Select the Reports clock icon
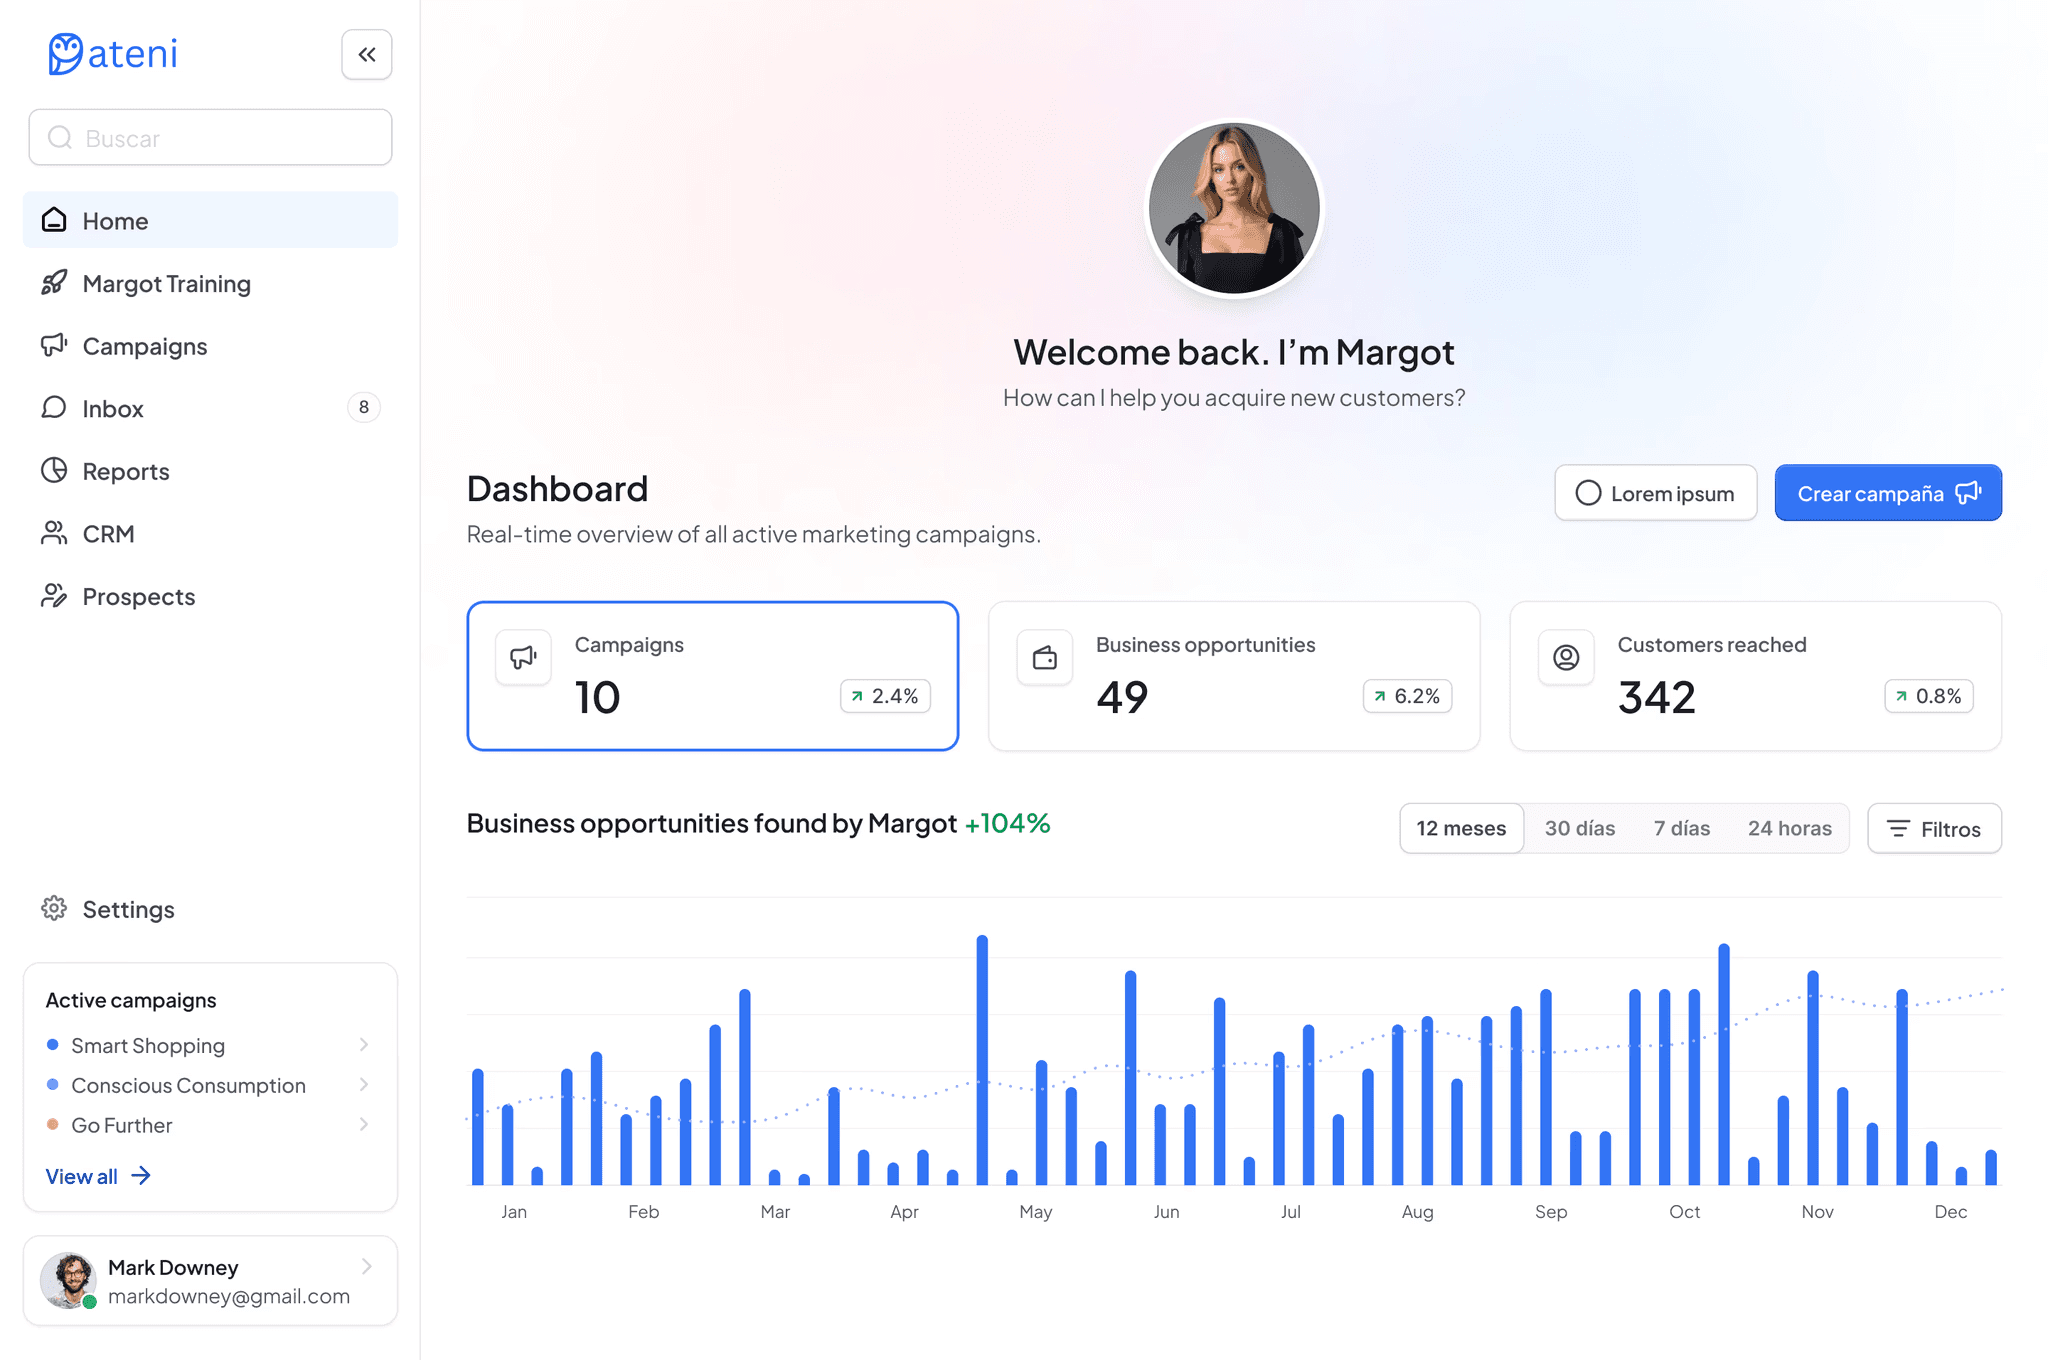 pos(54,470)
